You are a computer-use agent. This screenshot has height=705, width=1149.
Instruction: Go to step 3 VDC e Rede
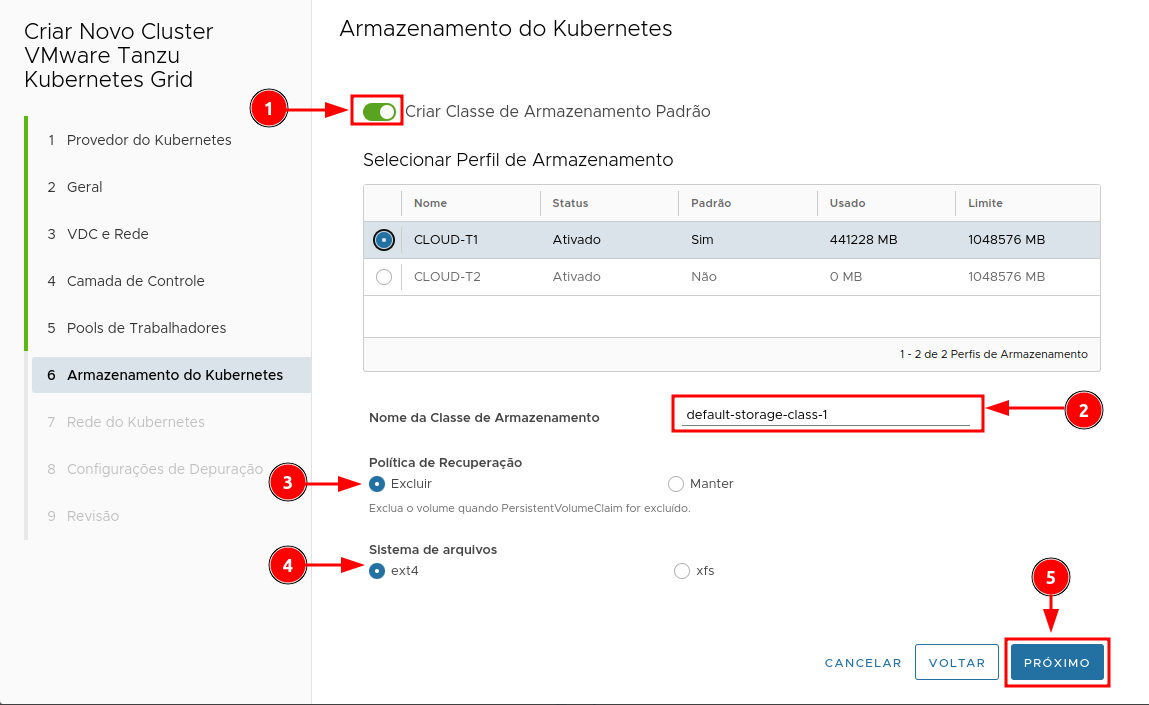(97, 234)
